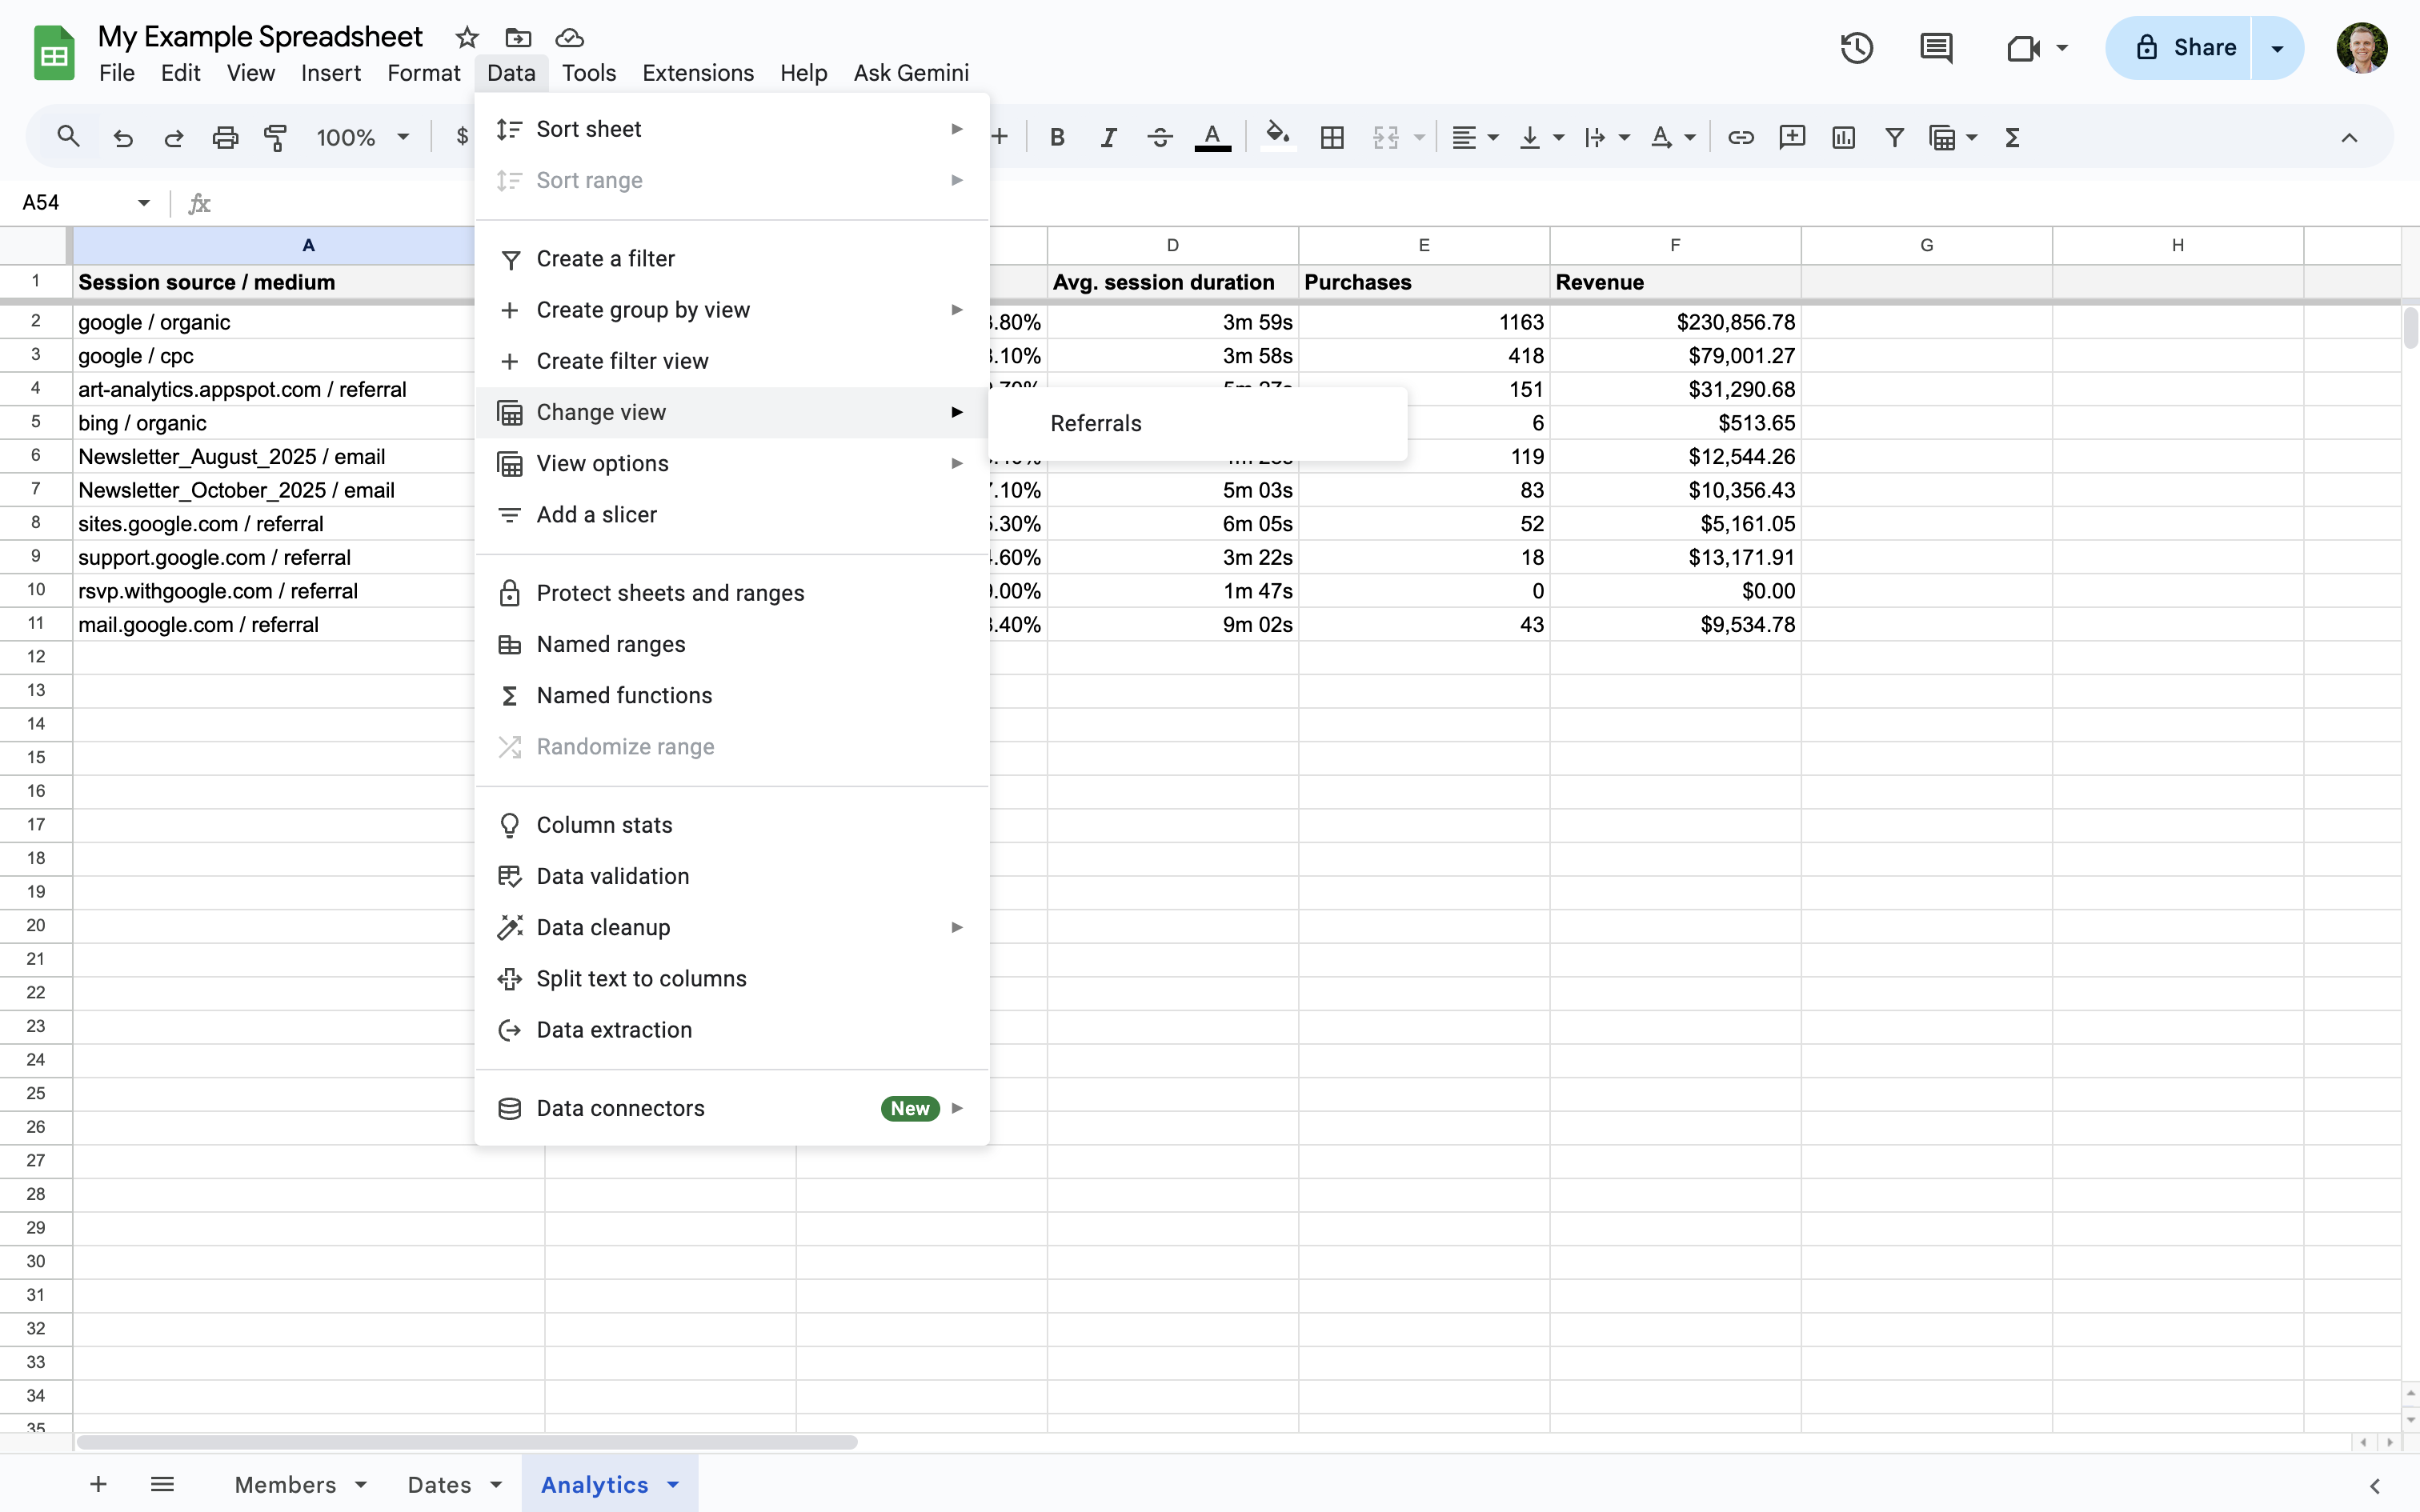Screen dimensions: 2420x1512
Task: Click the version history clock icon
Action: tap(1856, 47)
